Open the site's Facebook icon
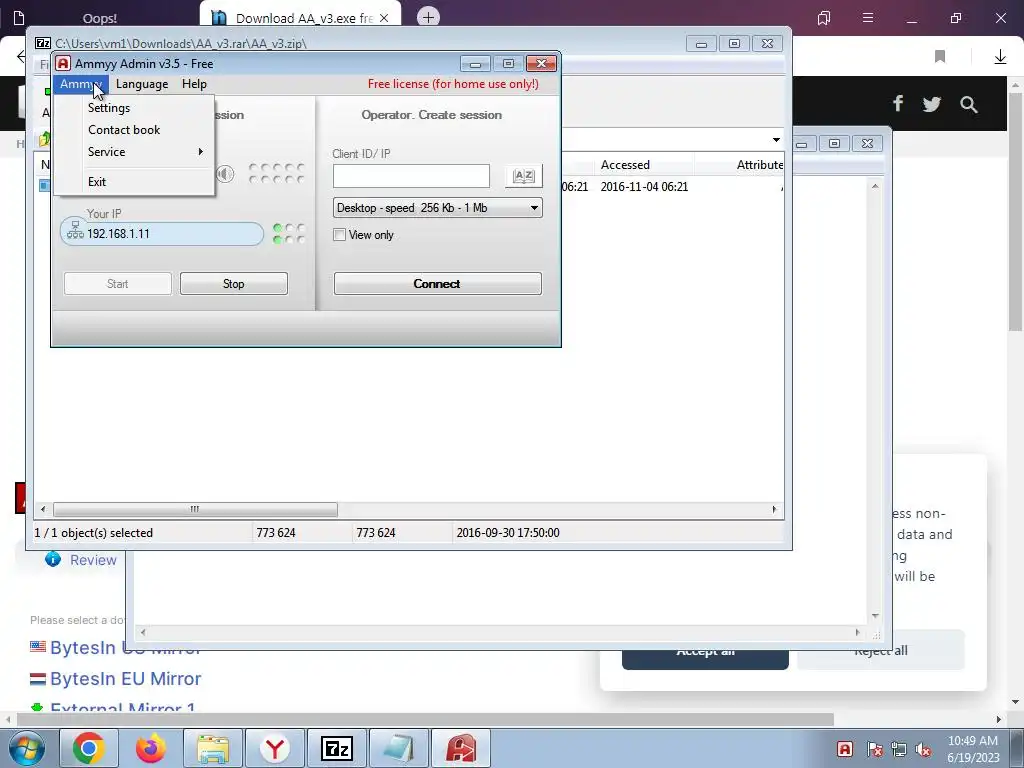Image resolution: width=1024 pixels, height=768 pixels. (898, 104)
